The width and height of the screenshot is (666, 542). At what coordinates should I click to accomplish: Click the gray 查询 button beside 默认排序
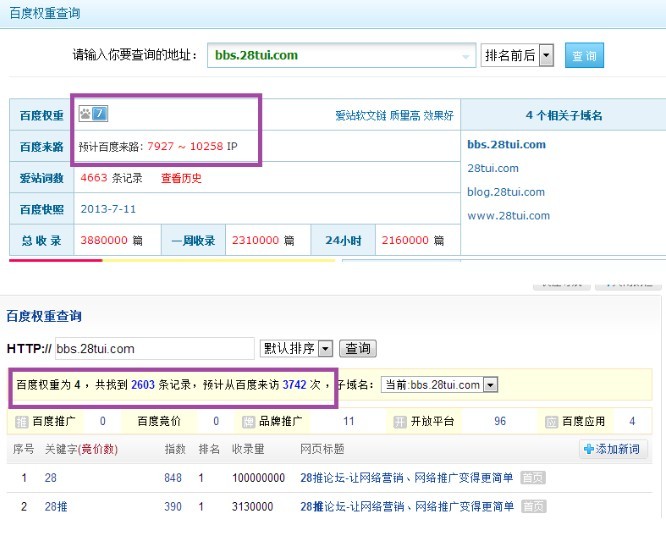tap(358, 349)
